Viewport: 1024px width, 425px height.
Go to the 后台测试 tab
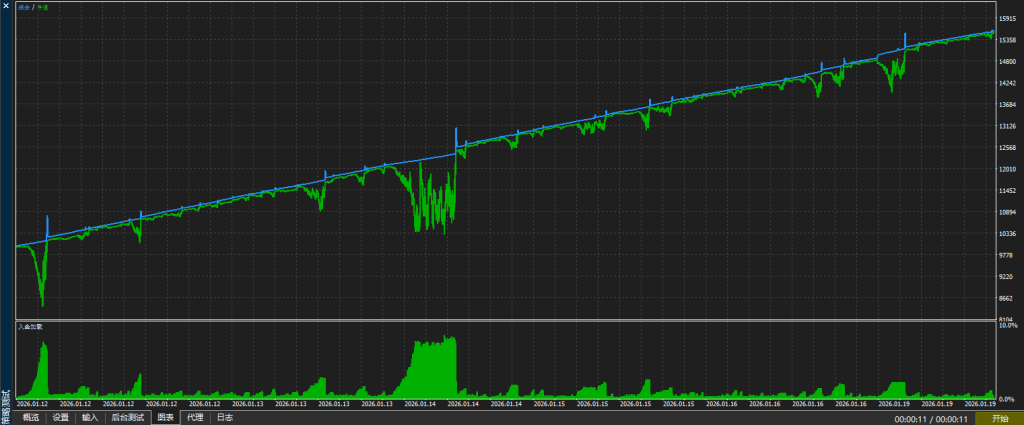pos(127,417)
